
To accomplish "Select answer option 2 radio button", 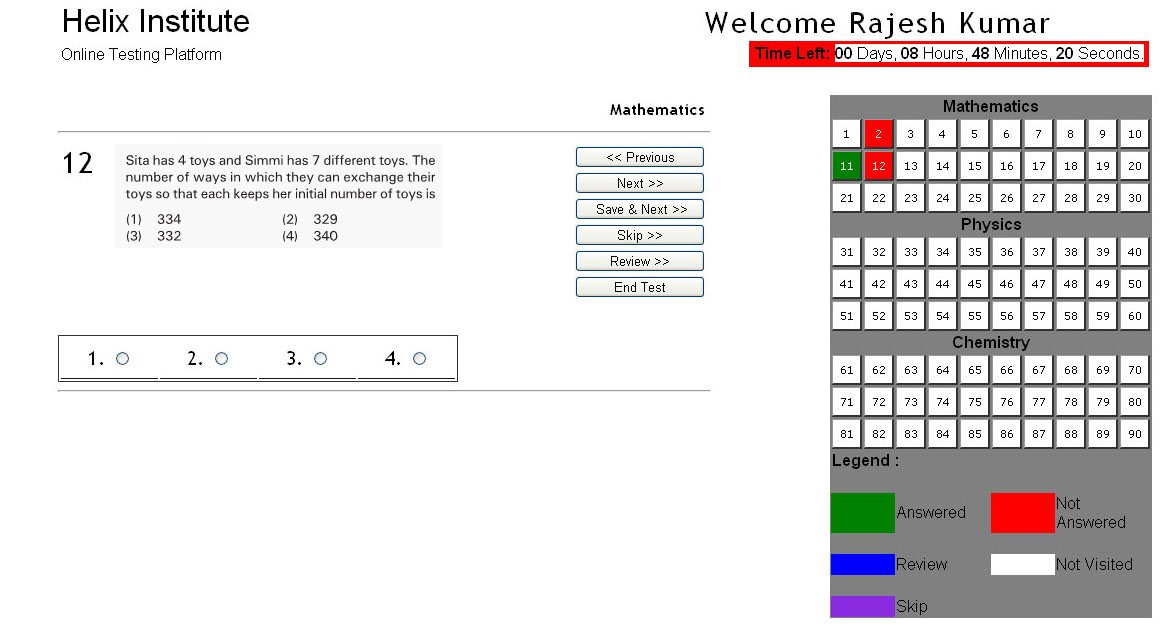I will [221, 359].
